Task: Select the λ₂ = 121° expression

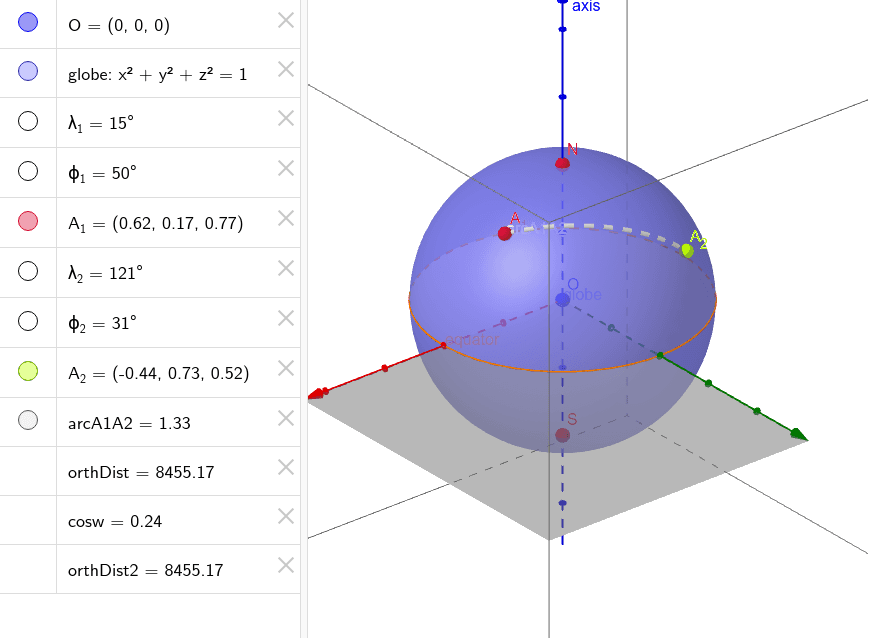Action: point(105,273)
